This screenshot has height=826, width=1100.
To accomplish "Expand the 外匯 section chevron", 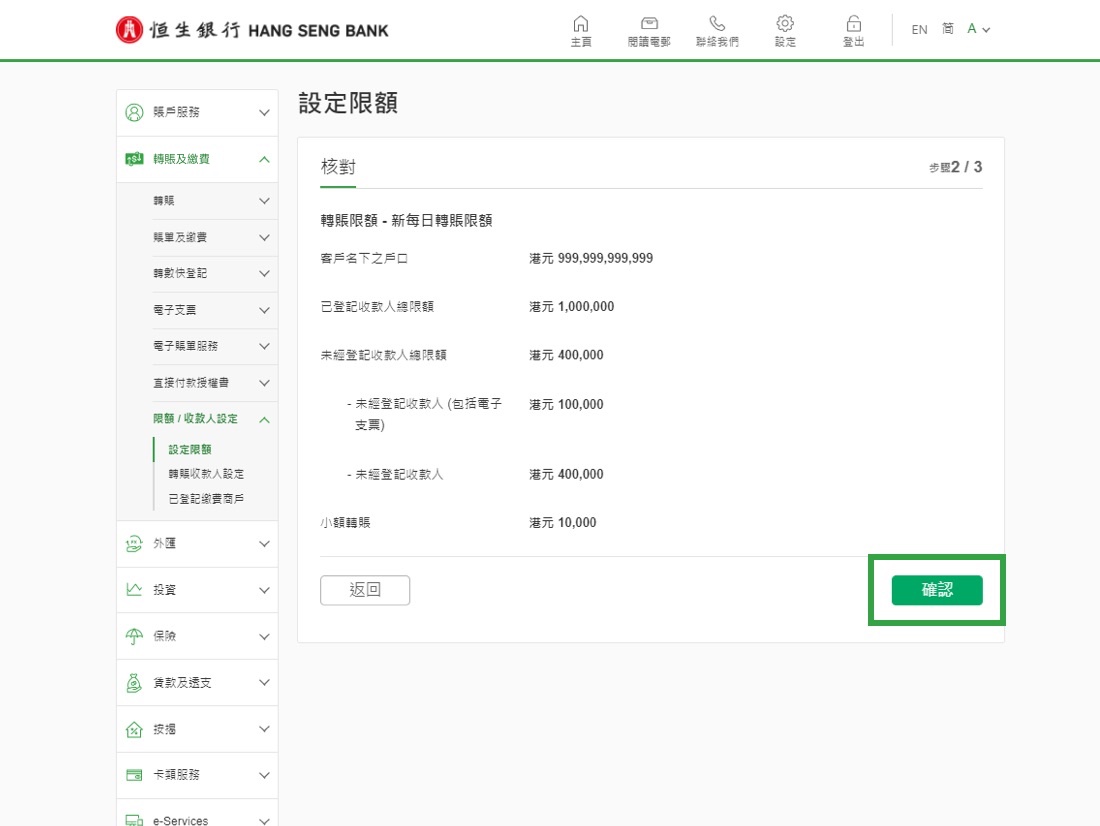I will coord(264,544).
